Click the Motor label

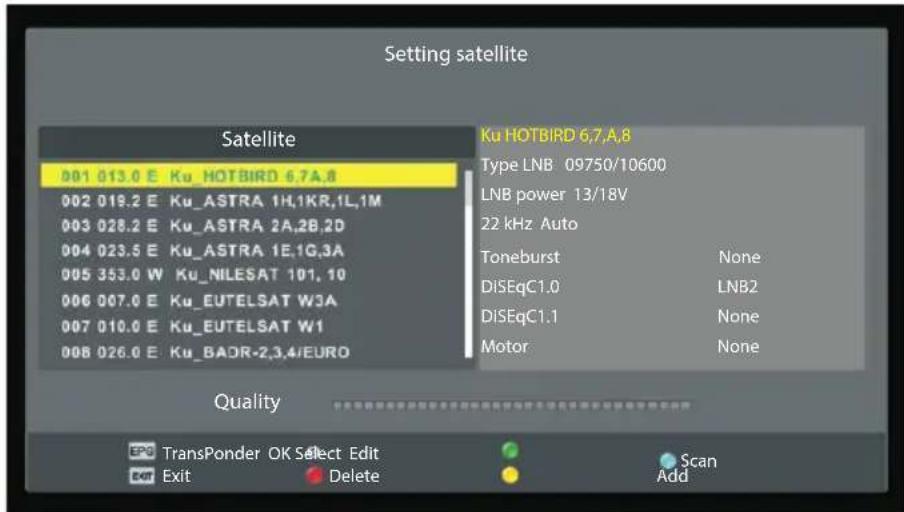(x=504, y=347)
